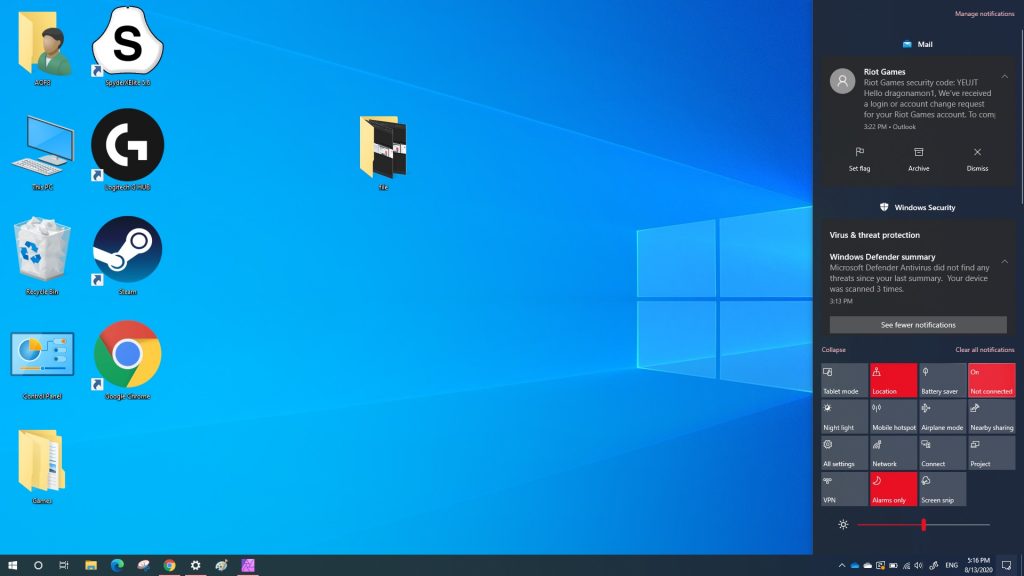
Task: Click Clear all notifications
Action: pos(984,350)
